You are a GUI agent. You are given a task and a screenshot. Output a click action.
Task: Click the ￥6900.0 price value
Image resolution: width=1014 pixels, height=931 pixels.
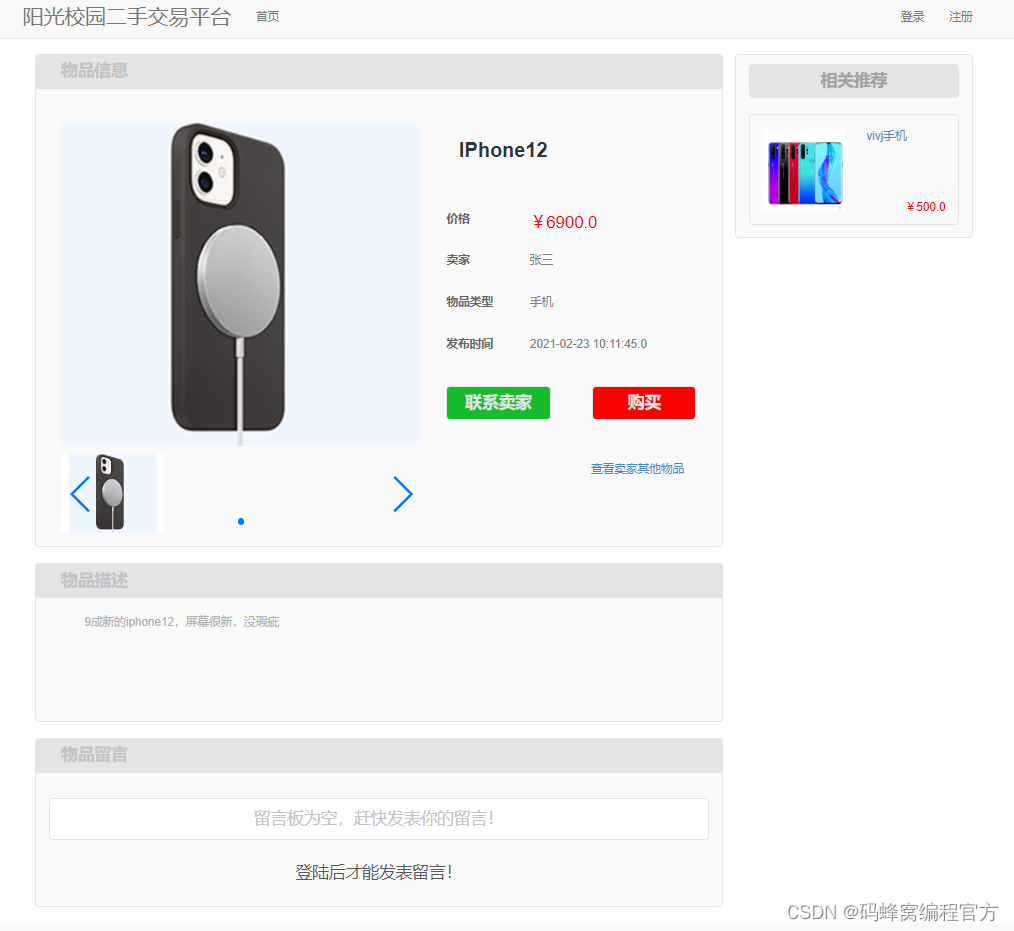565,222
